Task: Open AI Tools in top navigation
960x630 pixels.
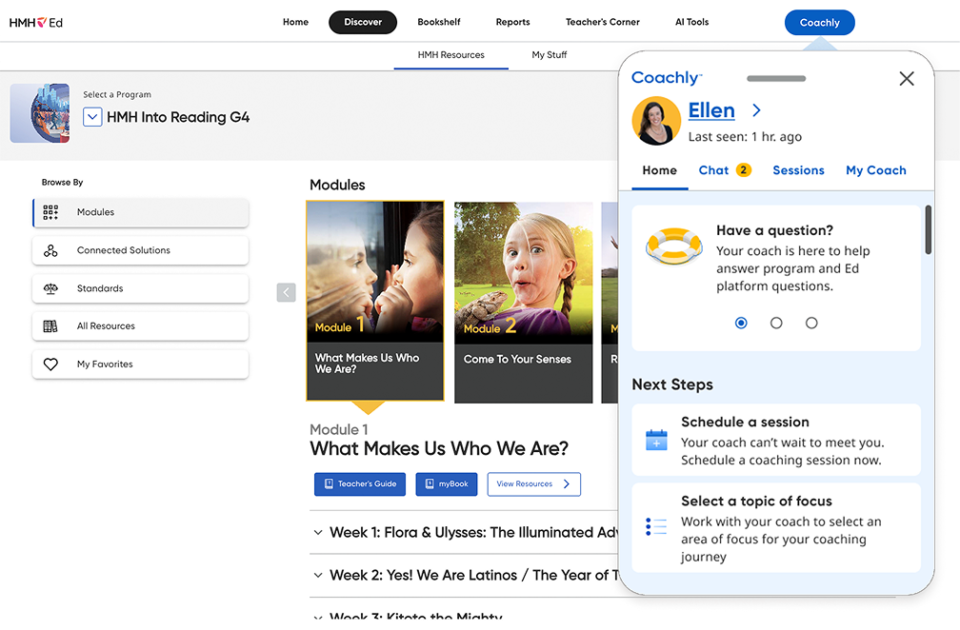Action: pyautogui.click(x=692, y=22)
